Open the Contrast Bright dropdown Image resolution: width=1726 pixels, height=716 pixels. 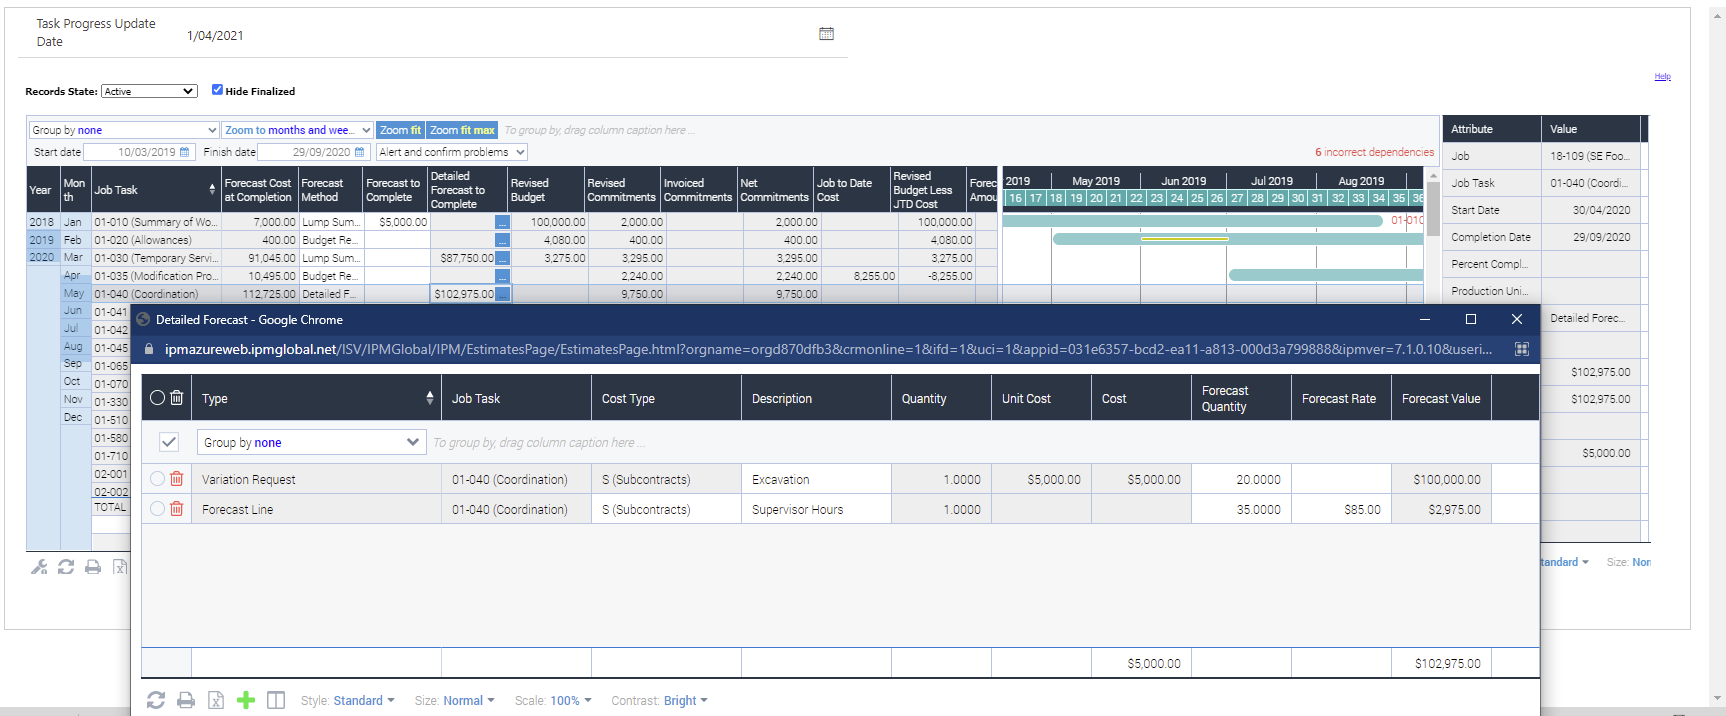pyautogui.click(x=686, y=701)
